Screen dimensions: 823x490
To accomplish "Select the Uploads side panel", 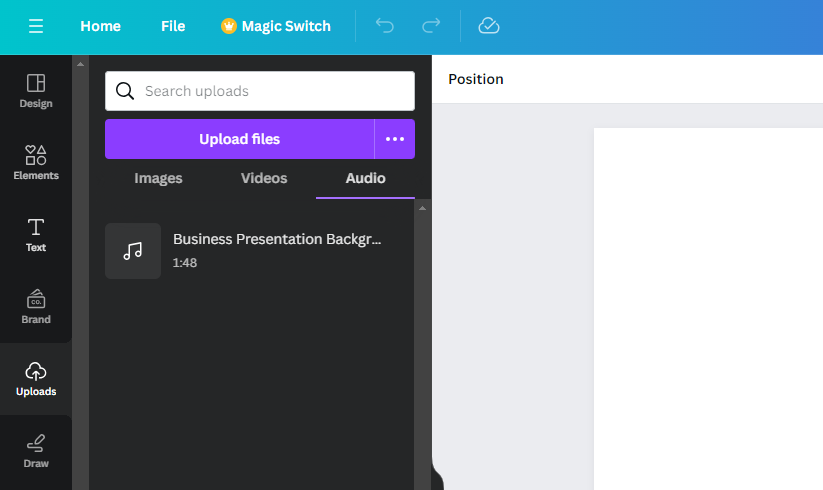I will coord(36,379).
